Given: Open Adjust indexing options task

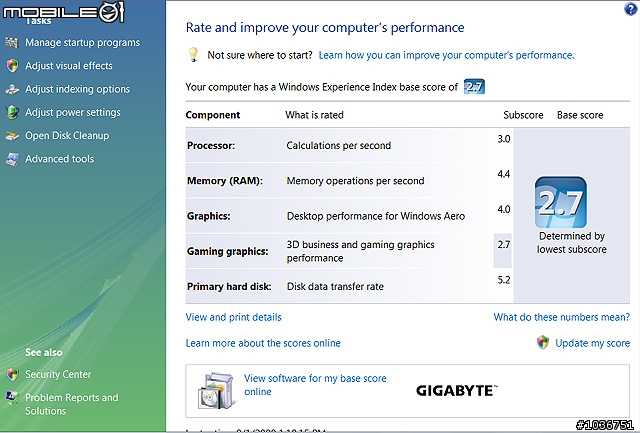Looking at the screenshot, I should 78,89.
